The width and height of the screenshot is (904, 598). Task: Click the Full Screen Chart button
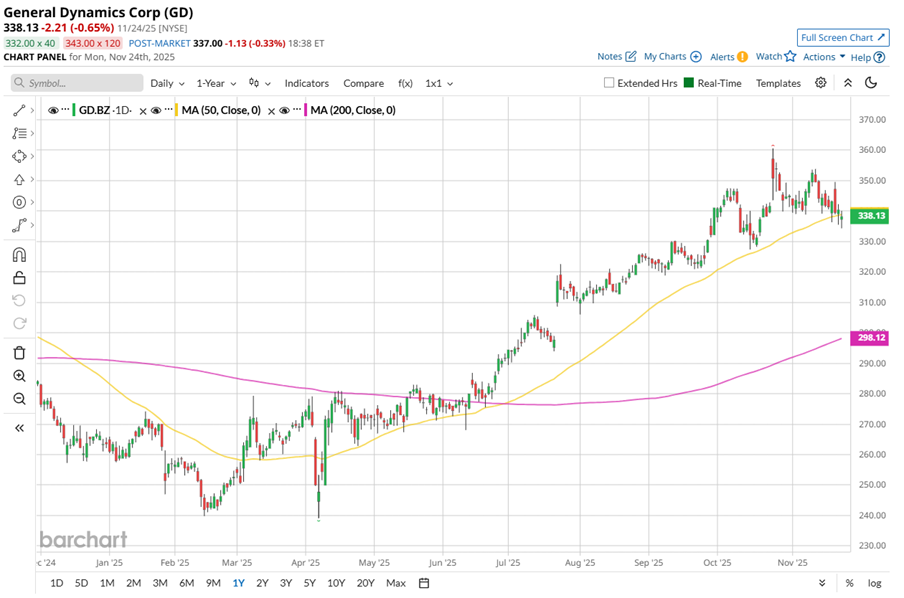(843, 37)
